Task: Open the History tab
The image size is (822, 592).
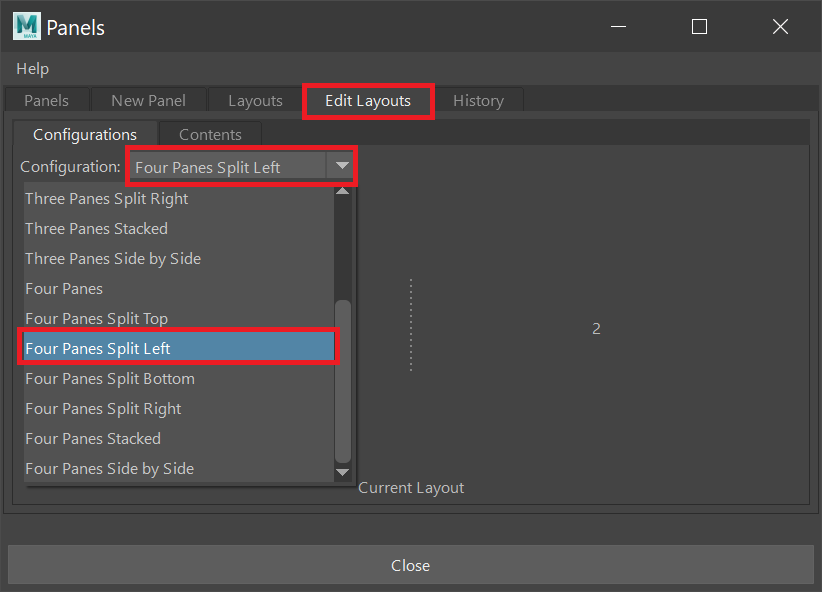Action: 479,100
